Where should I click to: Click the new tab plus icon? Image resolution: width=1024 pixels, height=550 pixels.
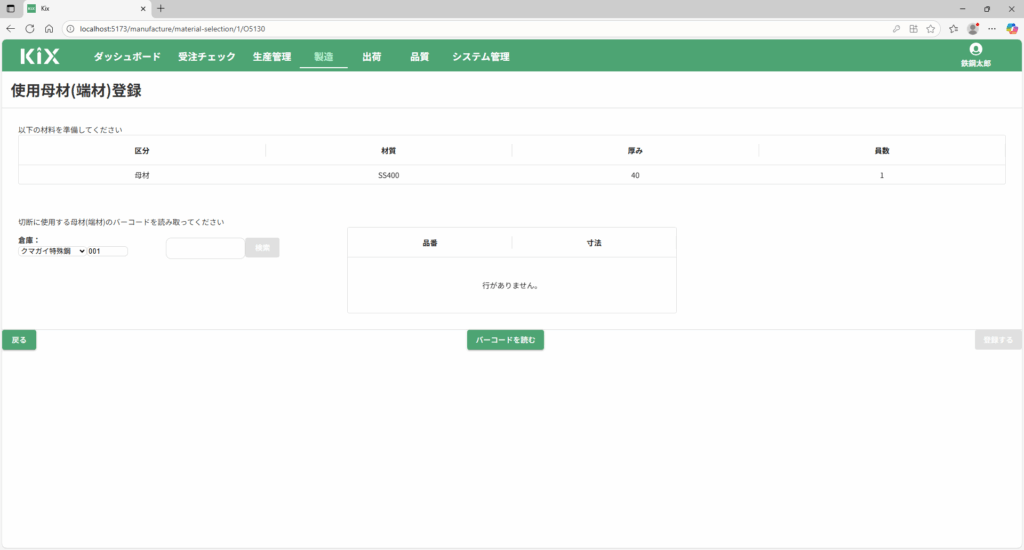[161, 8]
